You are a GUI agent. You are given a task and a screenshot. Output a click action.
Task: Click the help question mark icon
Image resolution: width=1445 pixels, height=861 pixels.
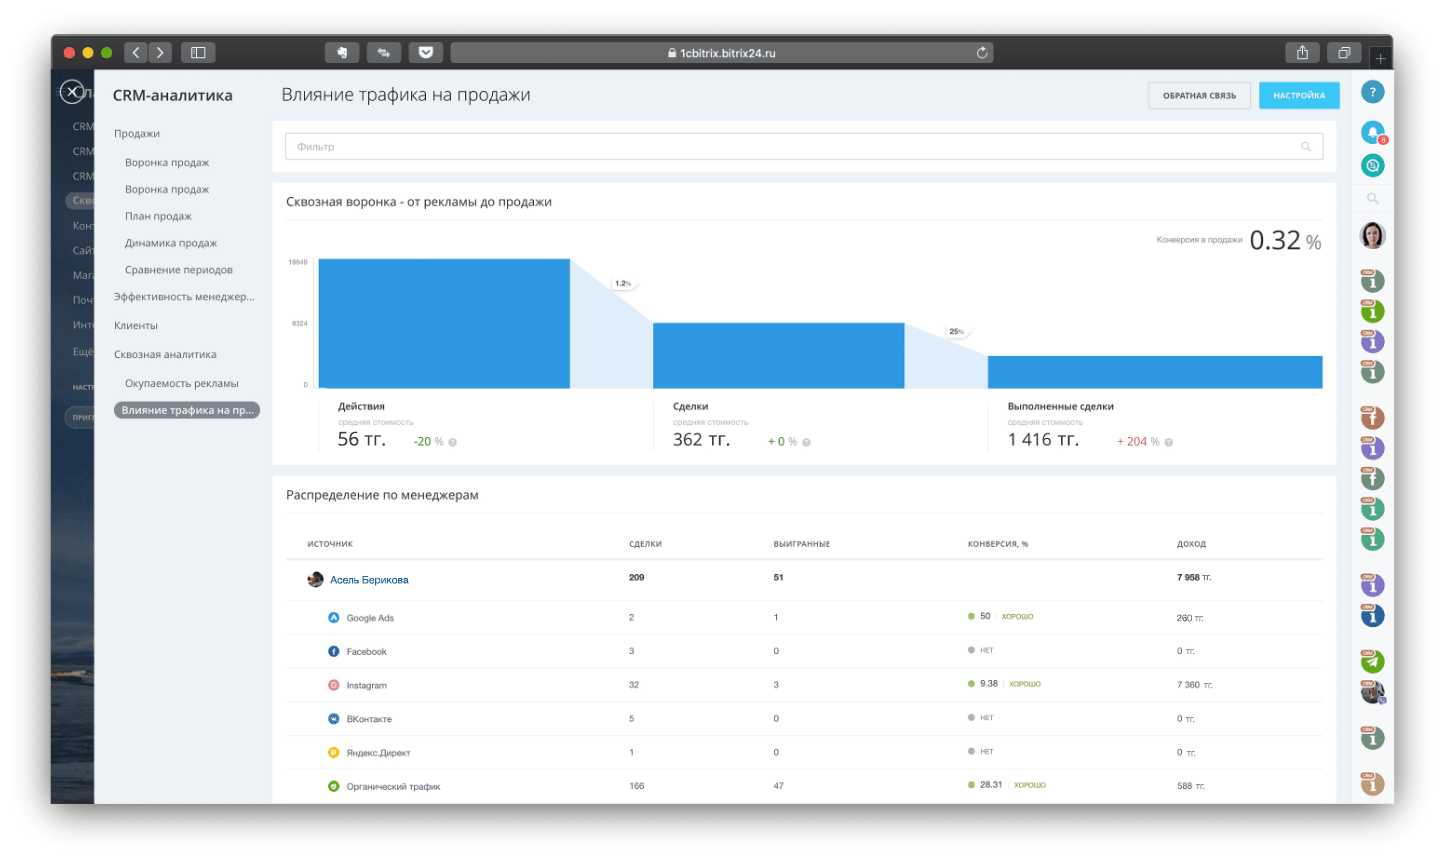[1372, 92]
